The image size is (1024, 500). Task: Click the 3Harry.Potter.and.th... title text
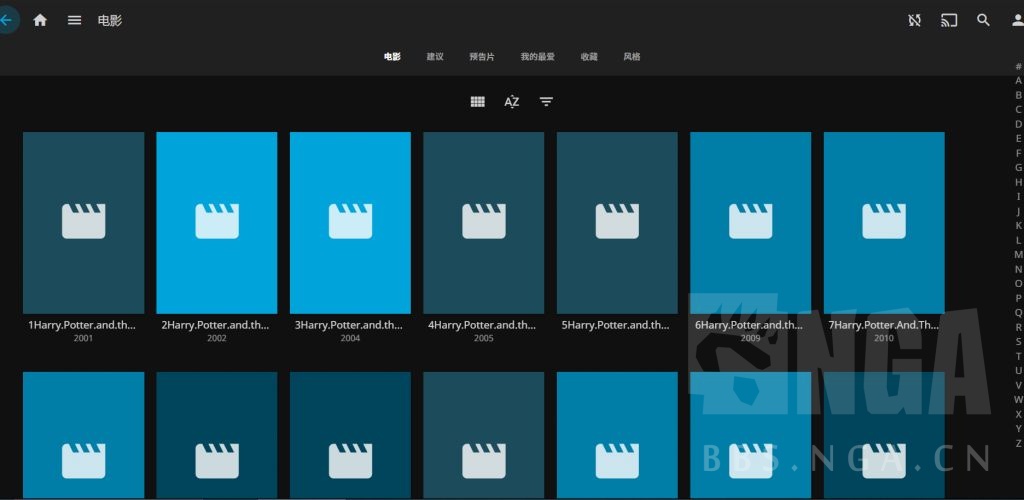(349, 325)
